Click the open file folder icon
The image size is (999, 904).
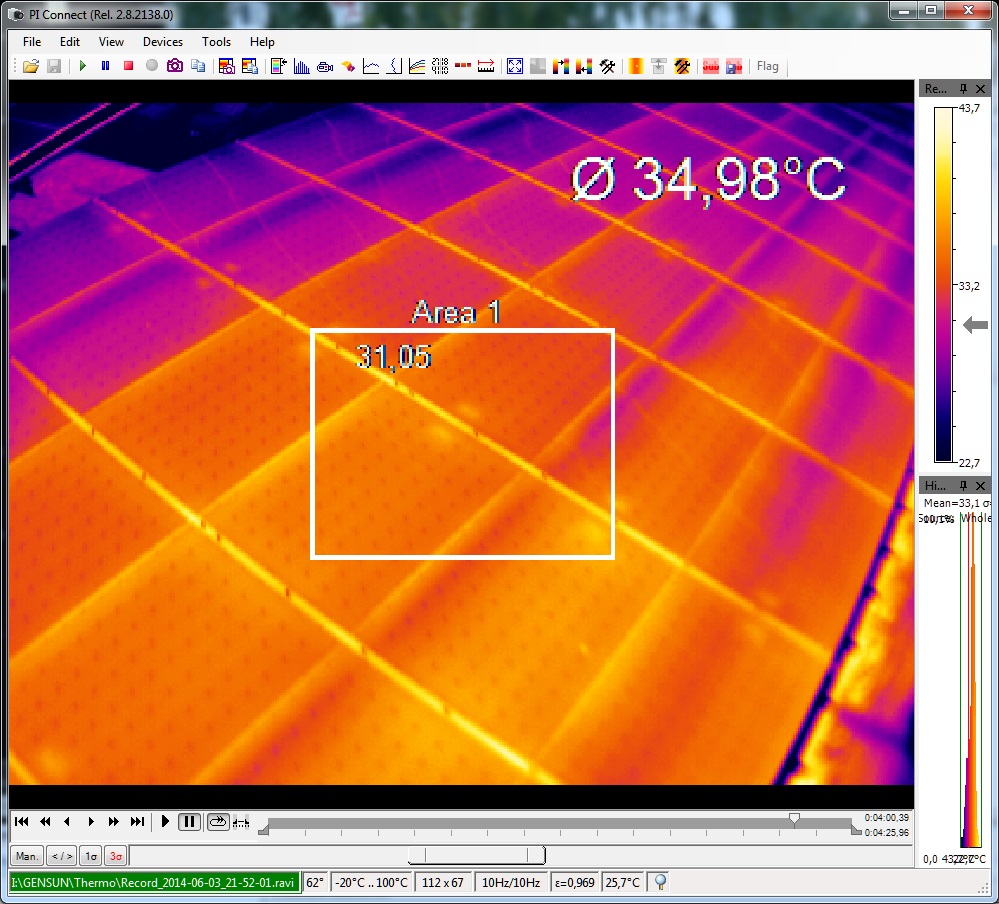31,66
